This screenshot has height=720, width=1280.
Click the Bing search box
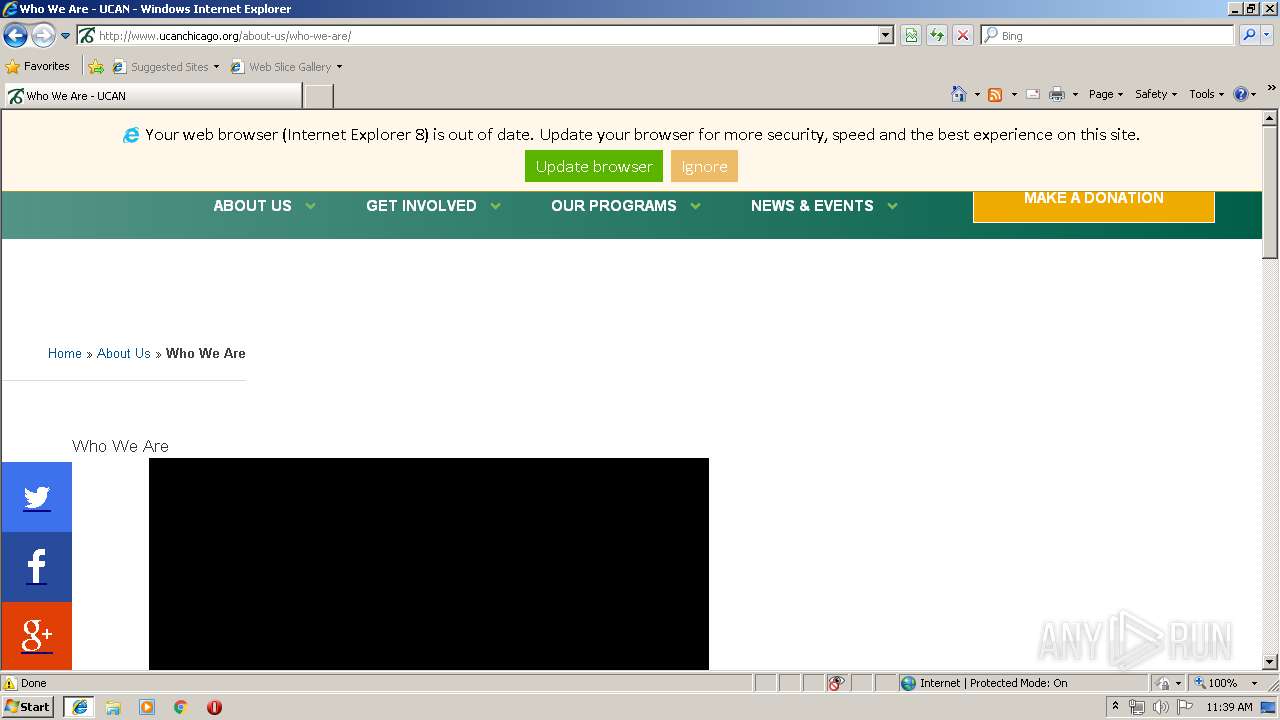coord(1107,35)
